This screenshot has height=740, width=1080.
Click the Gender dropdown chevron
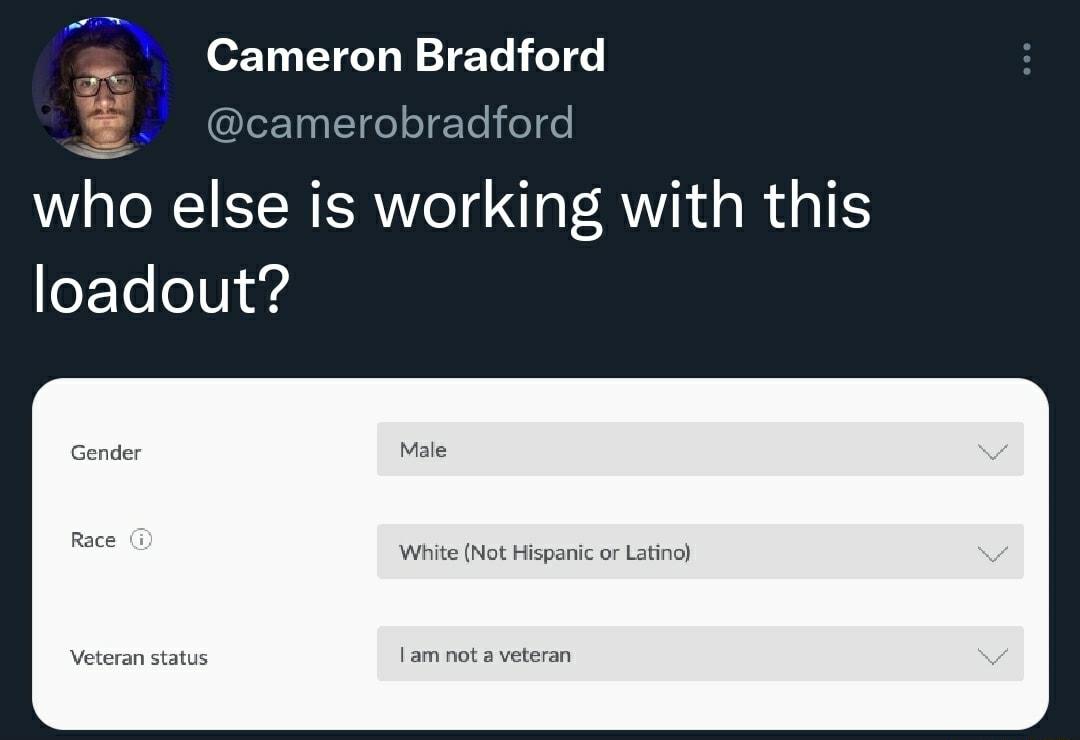991,450
